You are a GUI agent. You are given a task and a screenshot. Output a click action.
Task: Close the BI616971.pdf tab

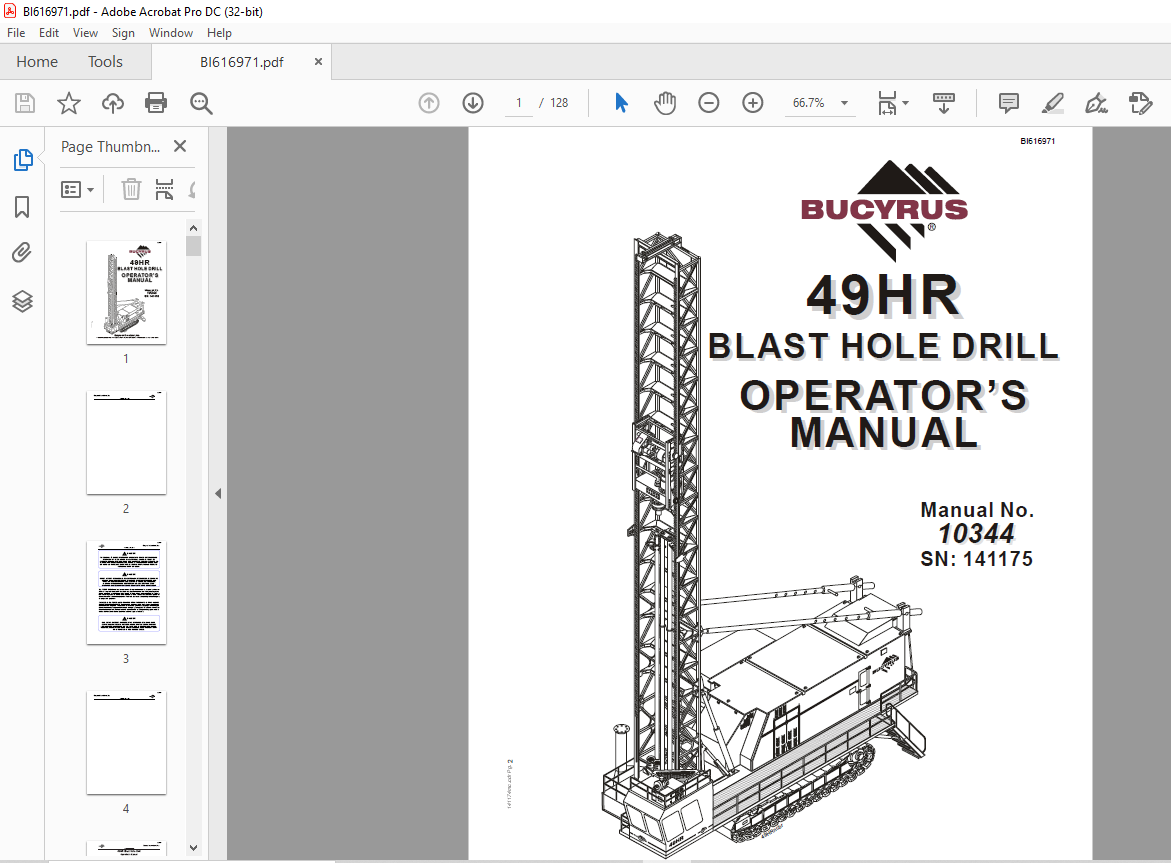pos(318,62)
